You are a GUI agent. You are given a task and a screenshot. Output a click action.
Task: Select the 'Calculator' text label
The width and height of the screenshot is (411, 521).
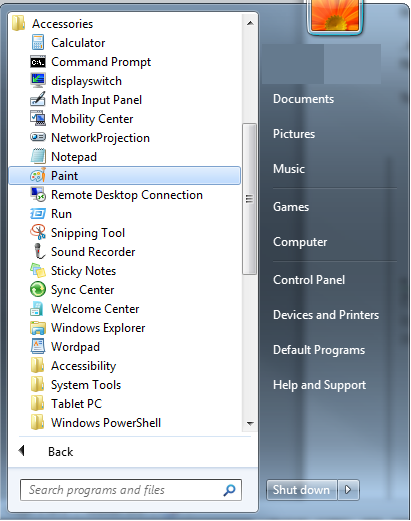pyautogui.click(x=78, y=43)
